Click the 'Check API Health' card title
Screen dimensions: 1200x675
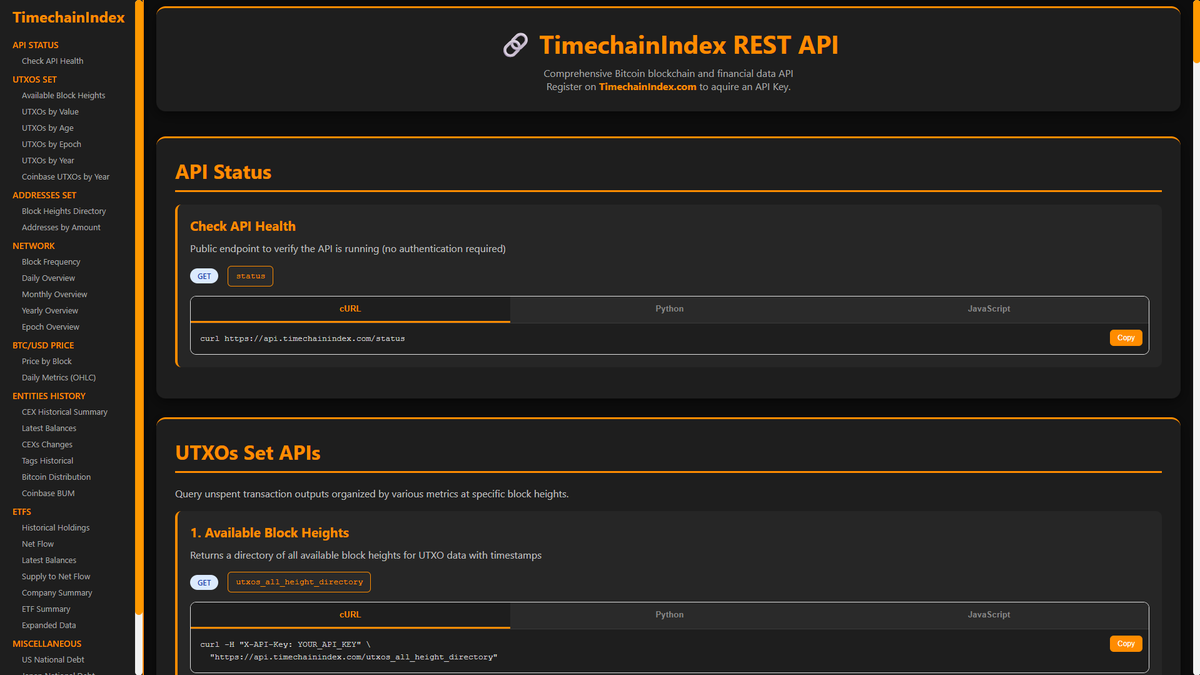[243, 226]
